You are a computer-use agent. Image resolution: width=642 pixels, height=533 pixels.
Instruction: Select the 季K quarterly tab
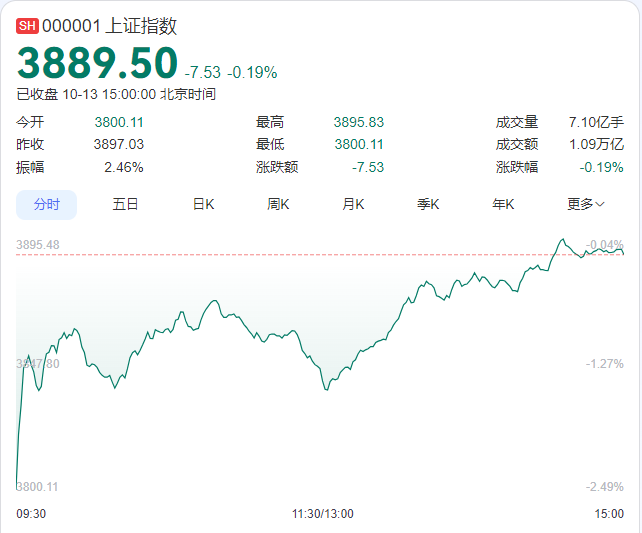click(x=428, y=204)
